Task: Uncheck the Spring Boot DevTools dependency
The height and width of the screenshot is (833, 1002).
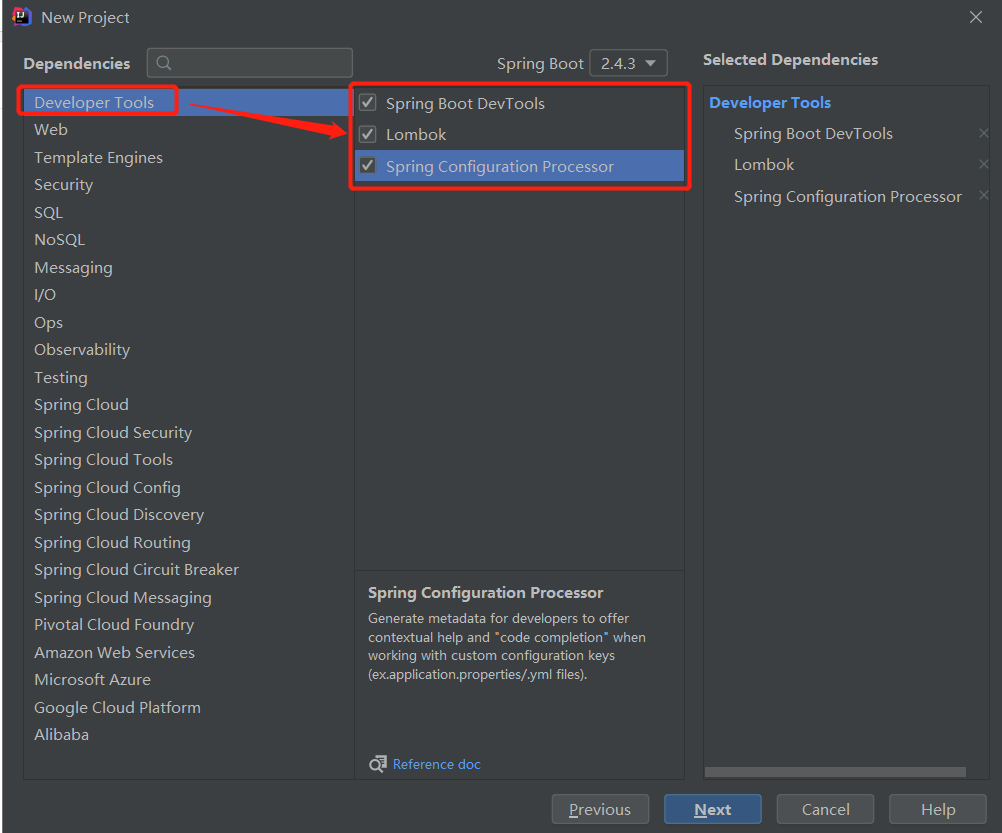Action: tap(367, 103)
